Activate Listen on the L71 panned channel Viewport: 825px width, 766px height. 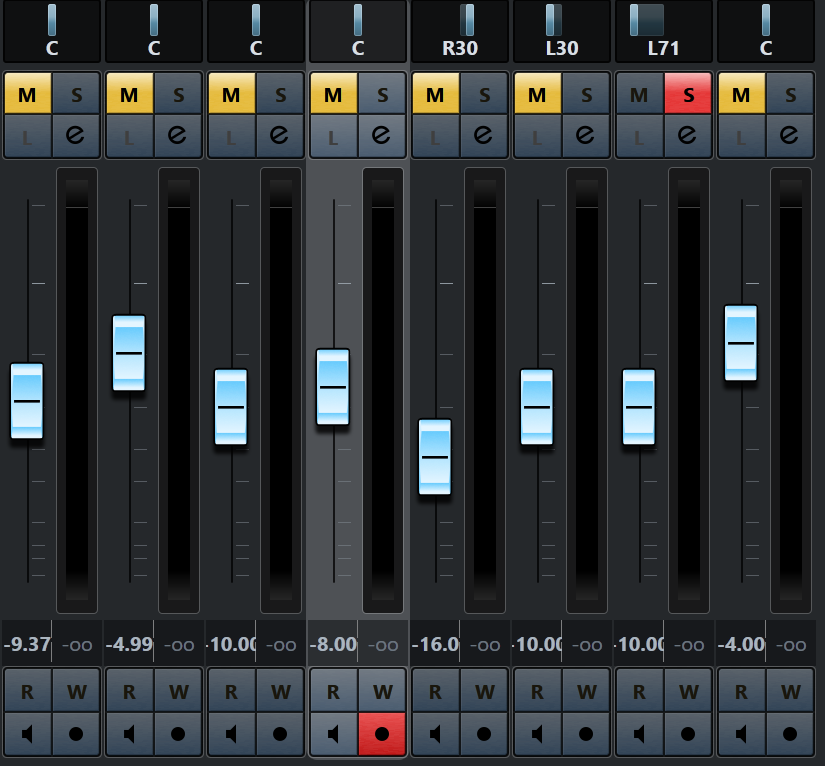pyautogui.click(x=640, y=136)
